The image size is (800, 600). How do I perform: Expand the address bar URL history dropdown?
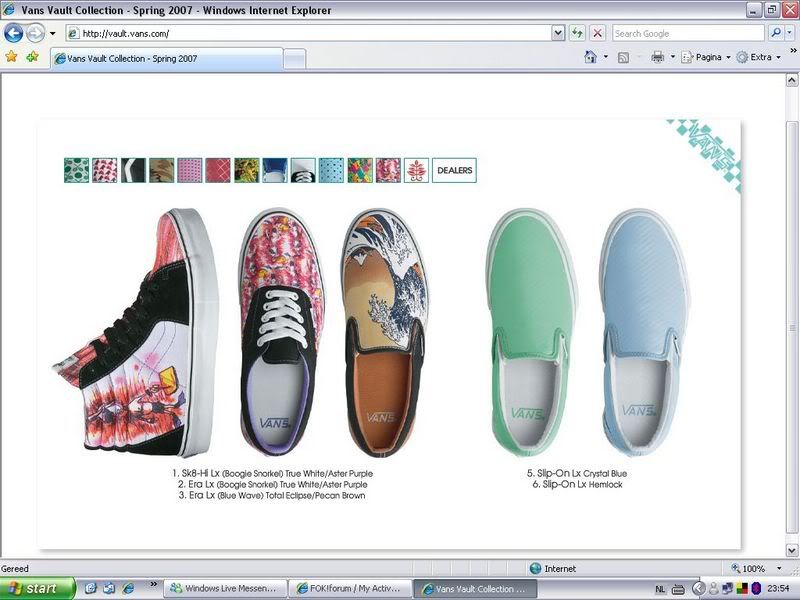pyautogui.click(x=558, y=34)
